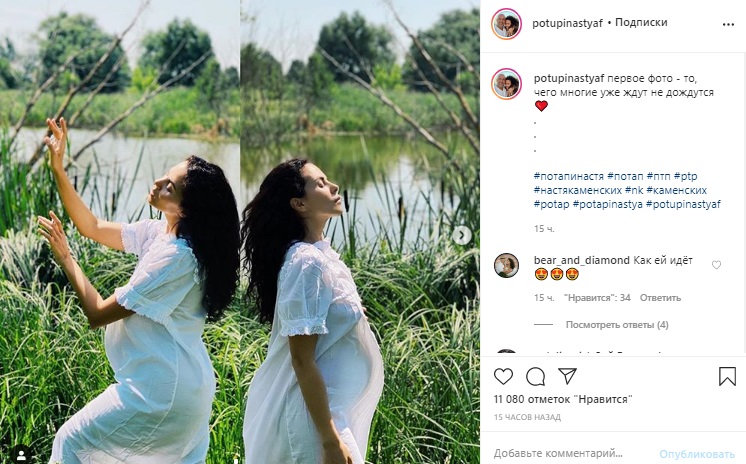
Task: Share the post via paper plane icon
Action: pos(568,376)
